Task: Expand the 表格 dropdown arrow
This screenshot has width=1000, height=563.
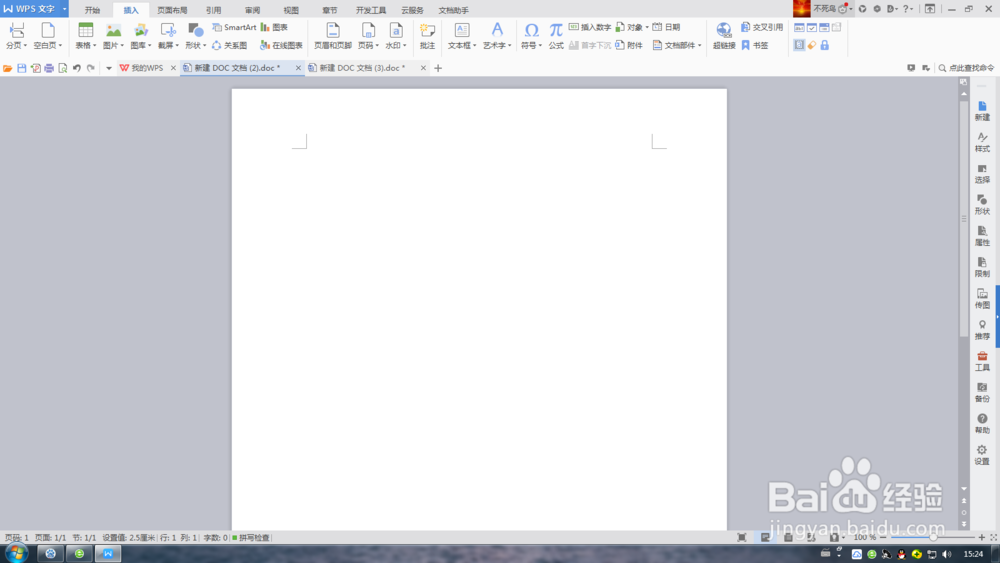Action: pos(94,46)
